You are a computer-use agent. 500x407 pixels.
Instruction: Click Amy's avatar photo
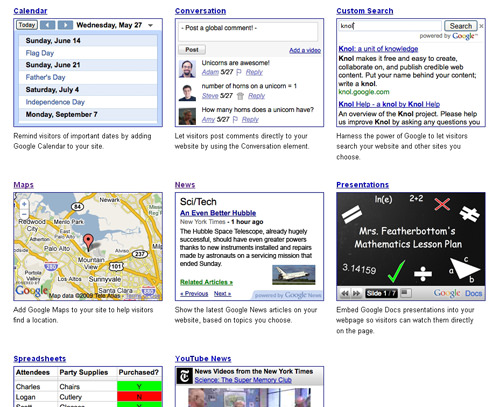[x=187, y=116]
